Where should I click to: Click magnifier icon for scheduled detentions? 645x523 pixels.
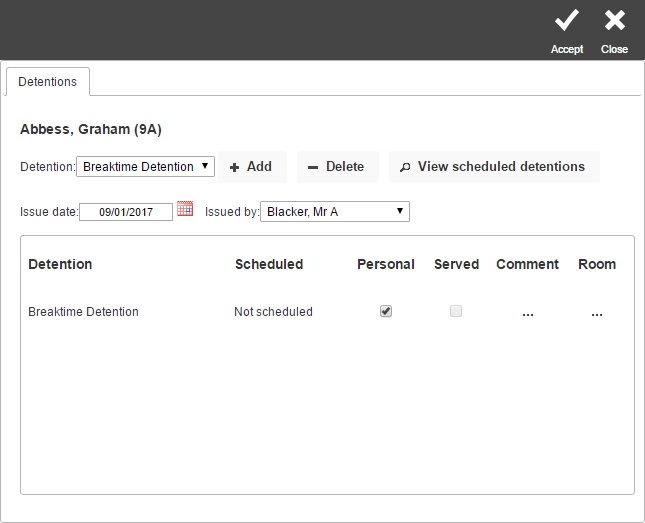click(x=405, y=167)
